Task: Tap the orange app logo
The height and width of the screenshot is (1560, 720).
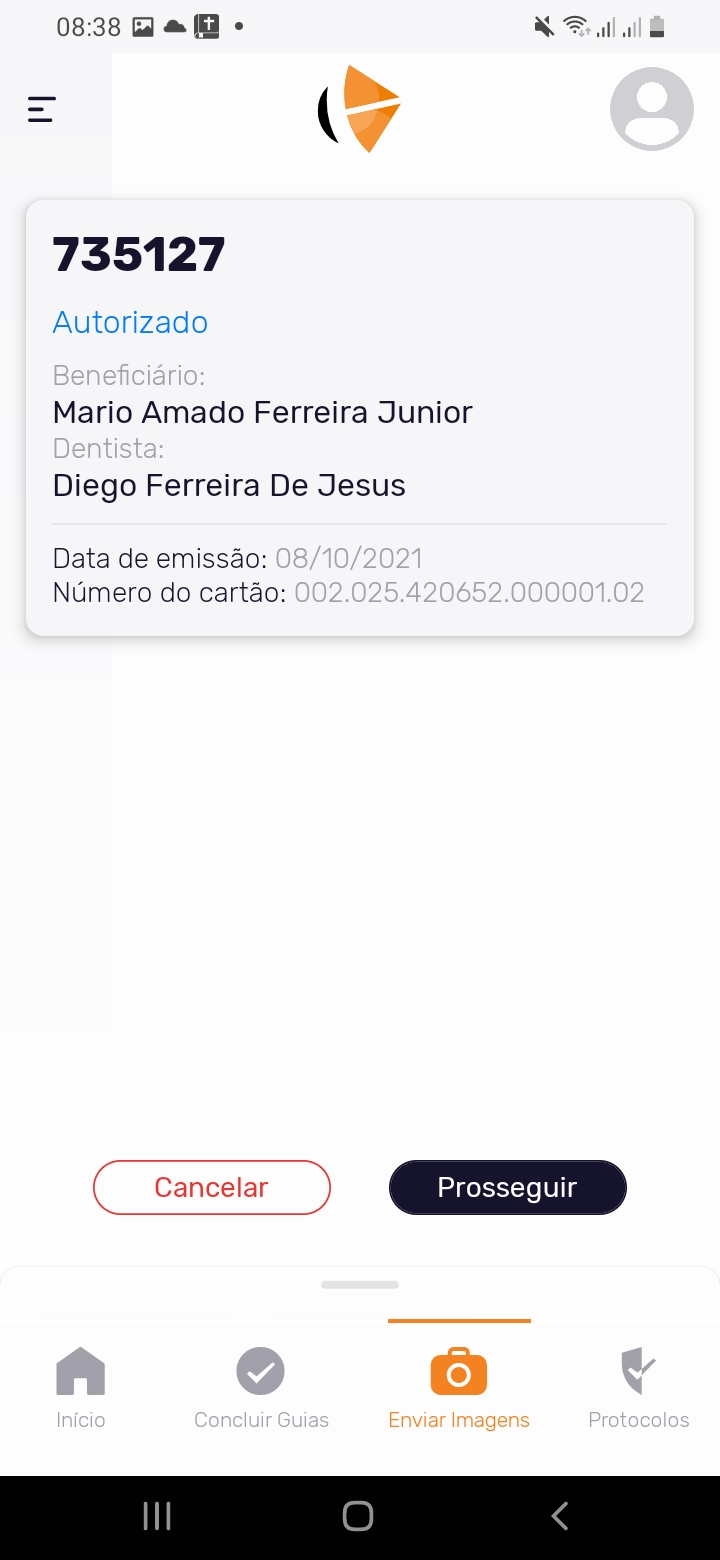Action: click(x=361, y=108)
